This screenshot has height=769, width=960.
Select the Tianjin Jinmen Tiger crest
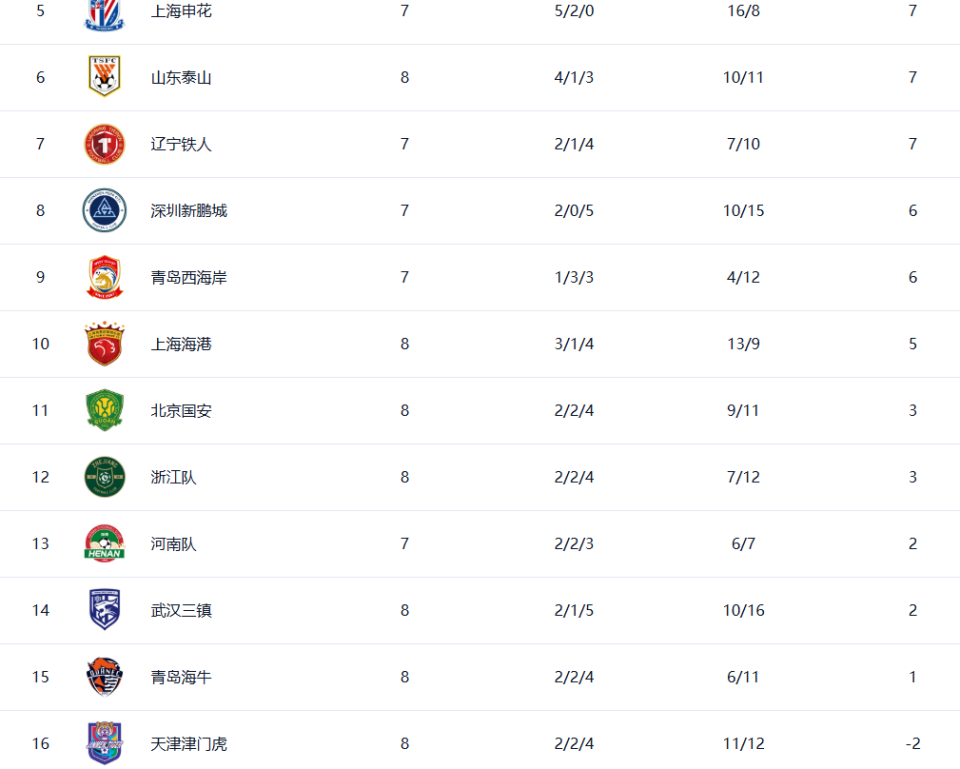point(105,743)
